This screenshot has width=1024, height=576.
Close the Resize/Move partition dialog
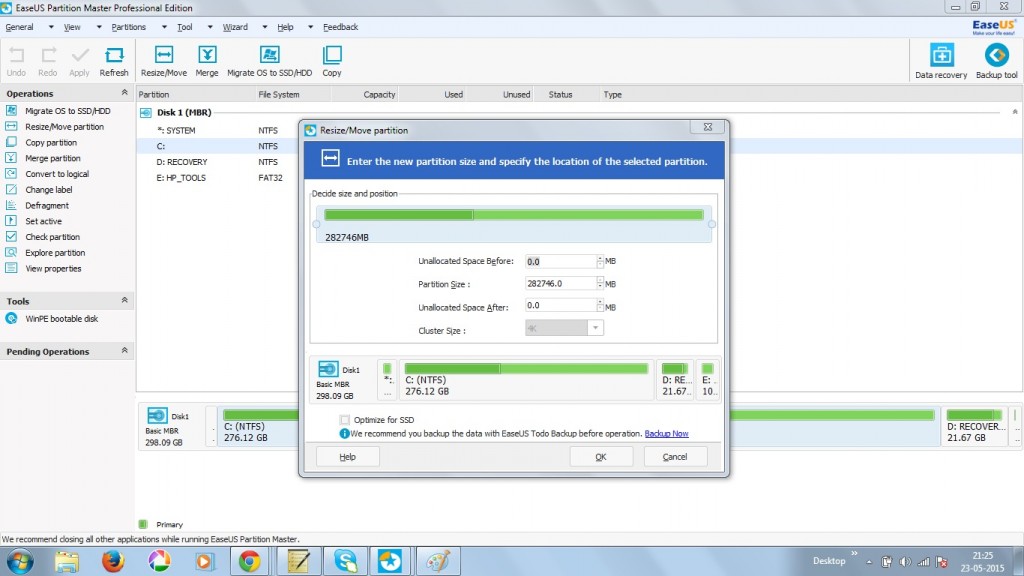click(708, 127)
